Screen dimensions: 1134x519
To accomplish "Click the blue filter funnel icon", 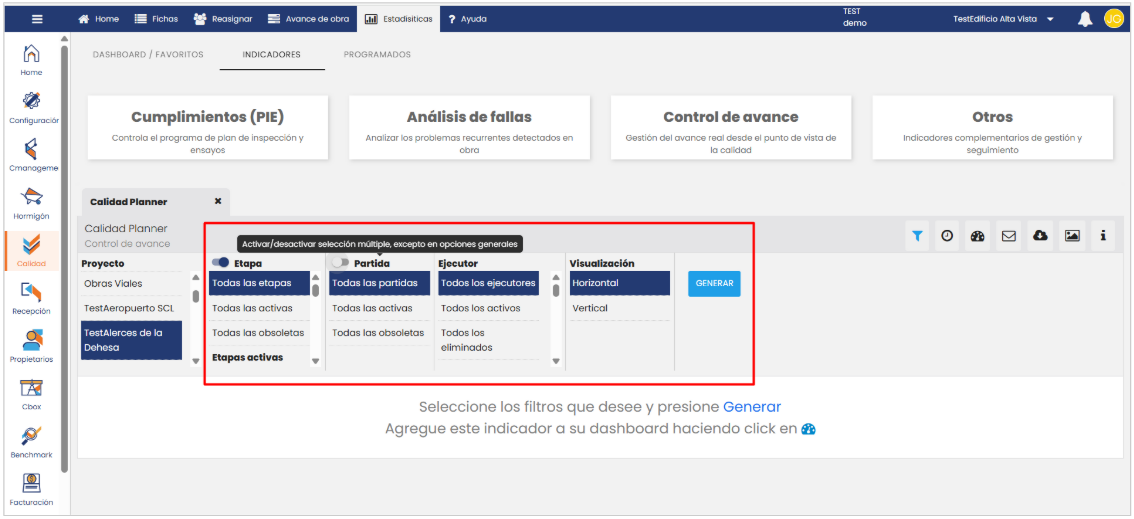I will [x=917, y=236].
